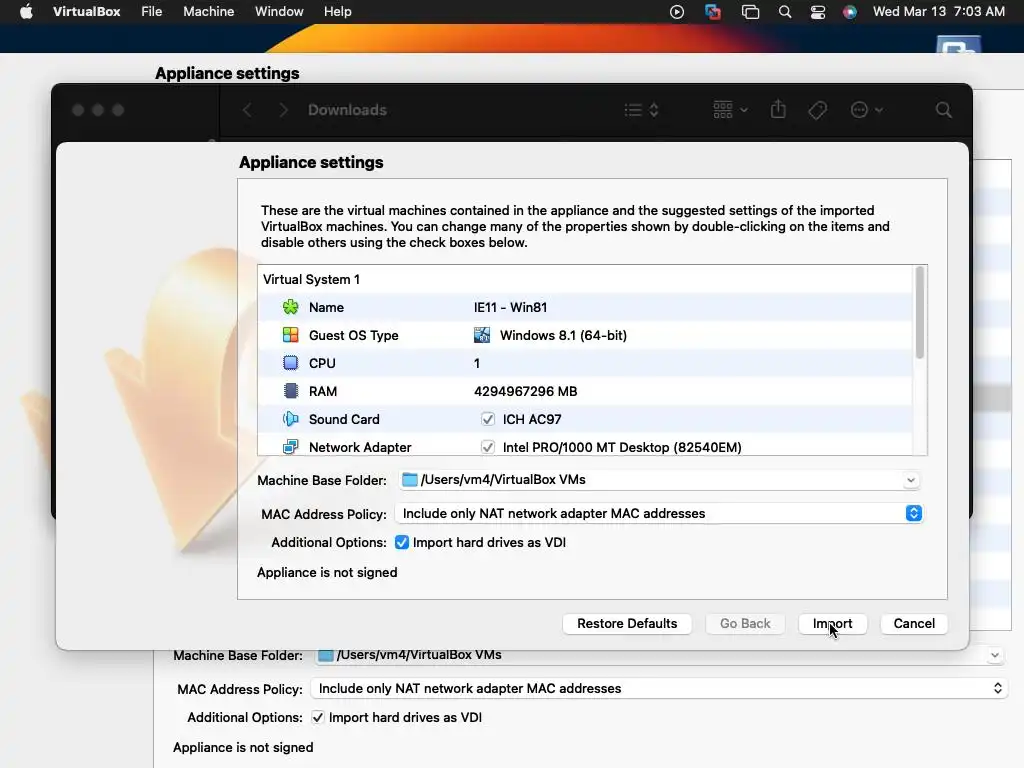Click Finder back arrow in Downloads window

247,110
